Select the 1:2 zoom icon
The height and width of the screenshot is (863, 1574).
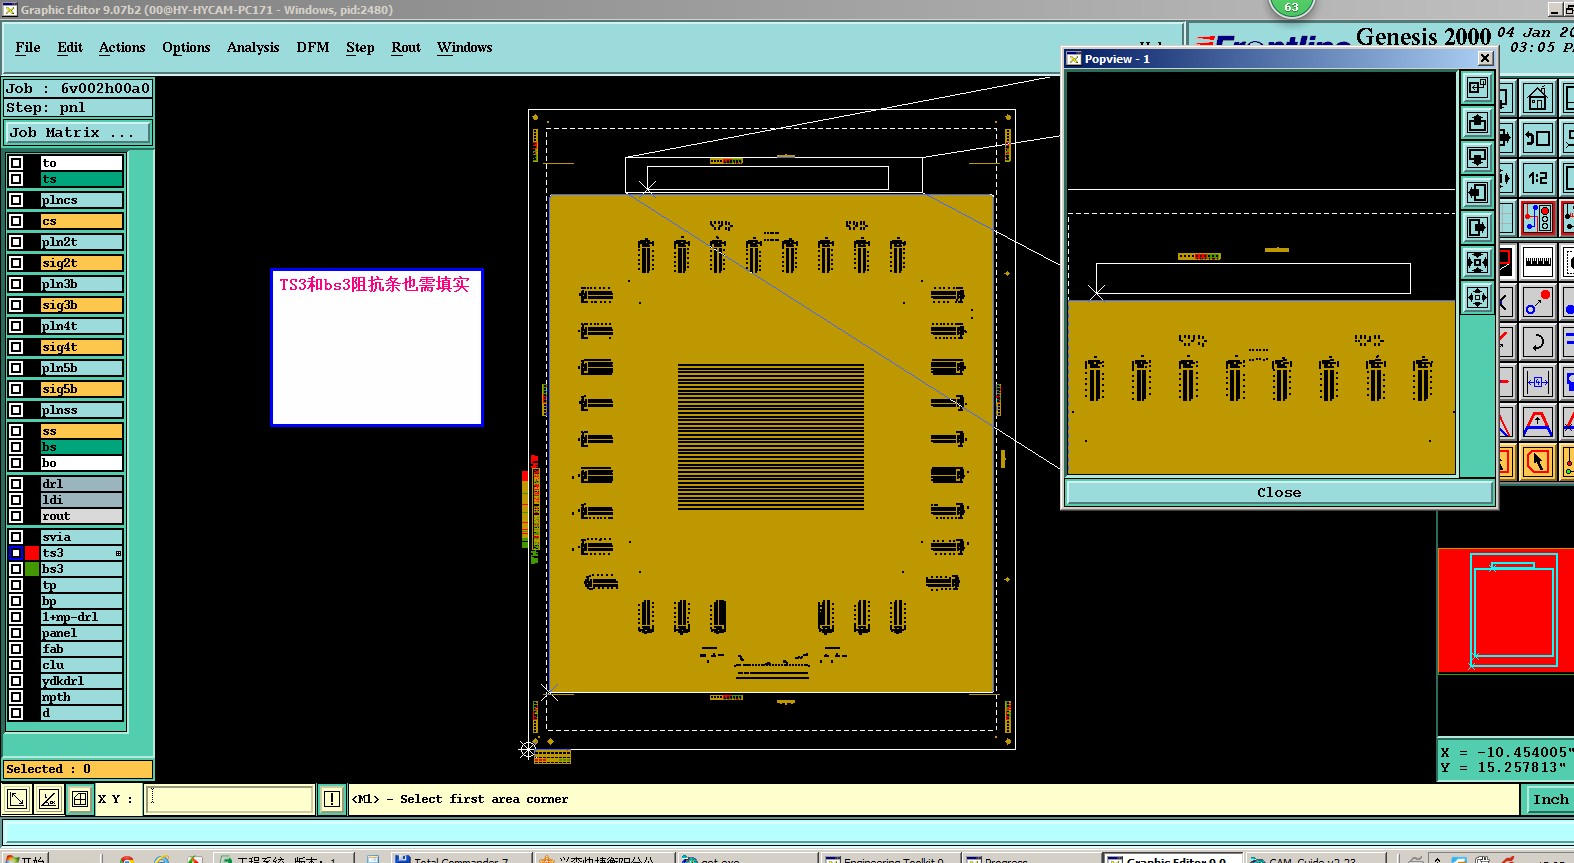coord(1538,178)
